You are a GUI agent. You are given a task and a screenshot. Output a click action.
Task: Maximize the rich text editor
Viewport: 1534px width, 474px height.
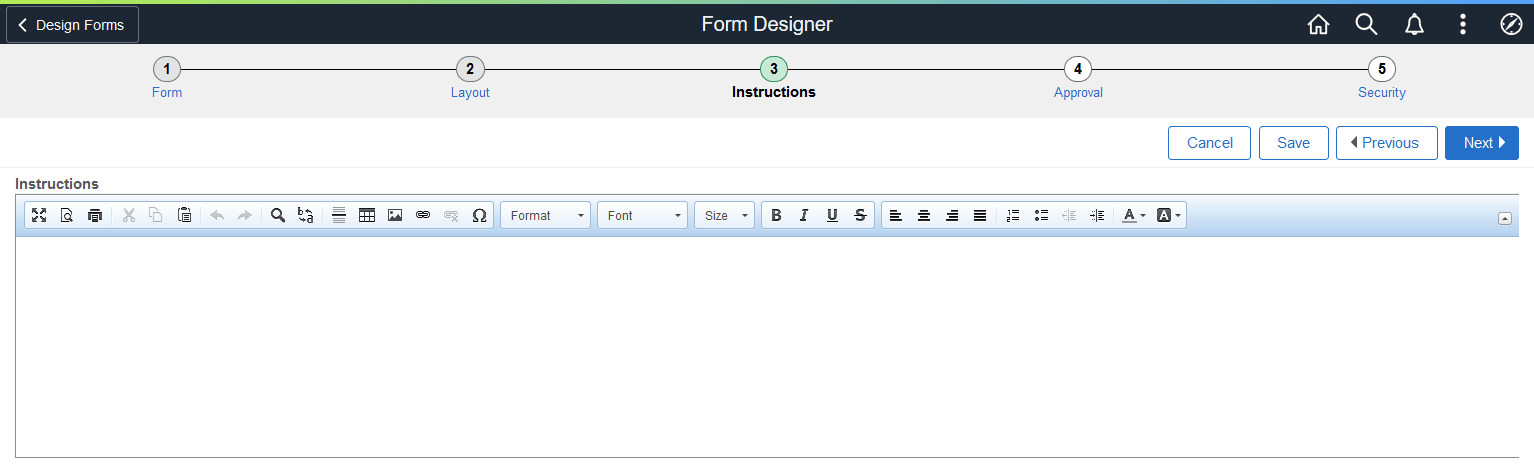(39, 215)
